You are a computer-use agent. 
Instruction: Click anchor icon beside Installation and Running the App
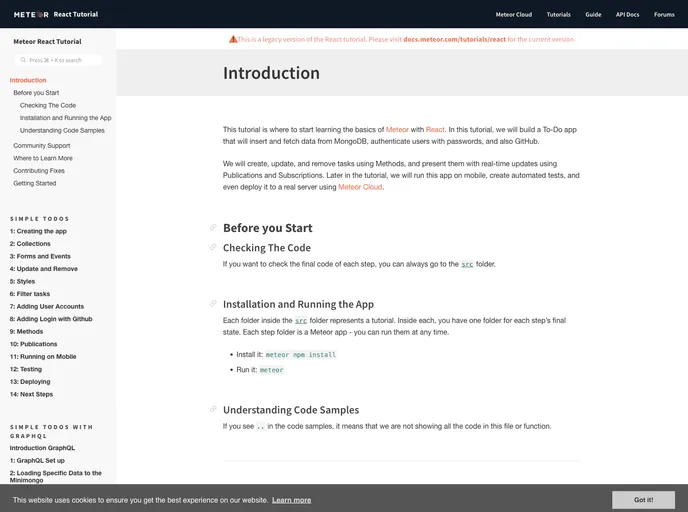tap(213, 304)
